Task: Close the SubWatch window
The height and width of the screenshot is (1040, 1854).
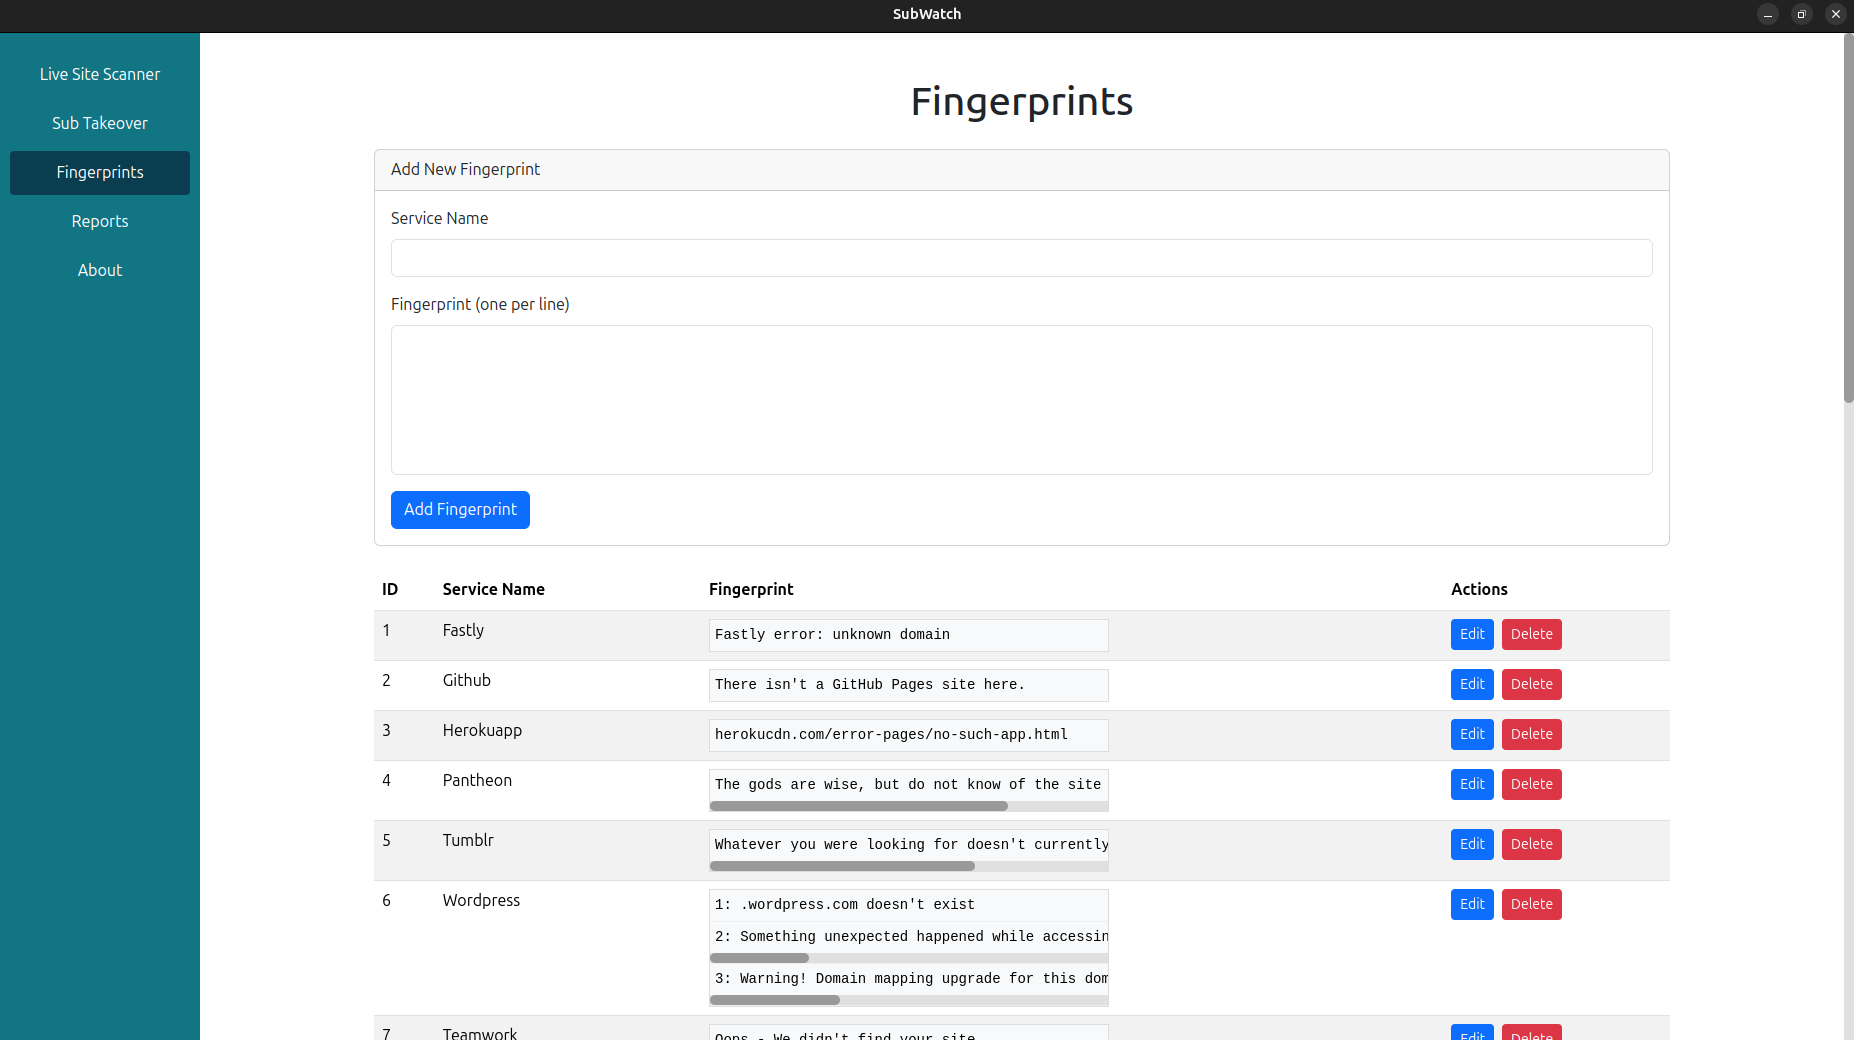Action: pyautogui.click(x=1835, y=14)
